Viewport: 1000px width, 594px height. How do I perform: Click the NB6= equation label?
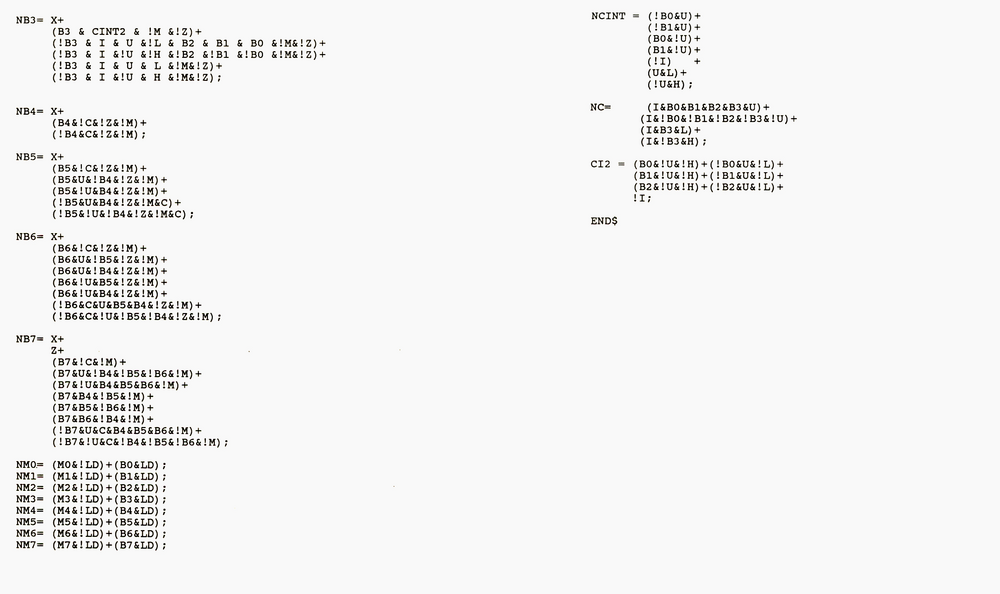(29, 237)
